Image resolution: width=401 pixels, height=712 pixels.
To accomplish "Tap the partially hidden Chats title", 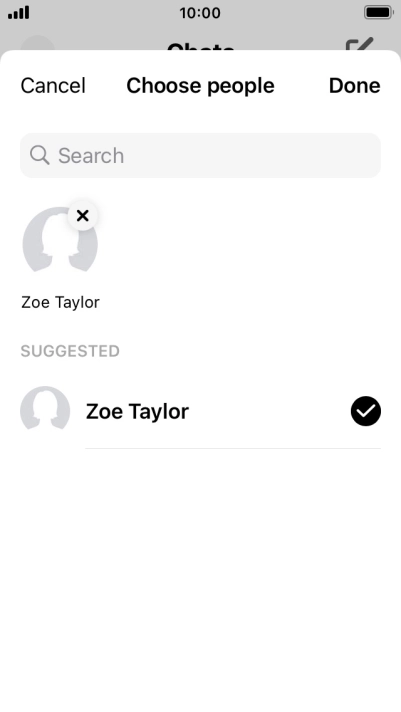I will tap(200, 46).
